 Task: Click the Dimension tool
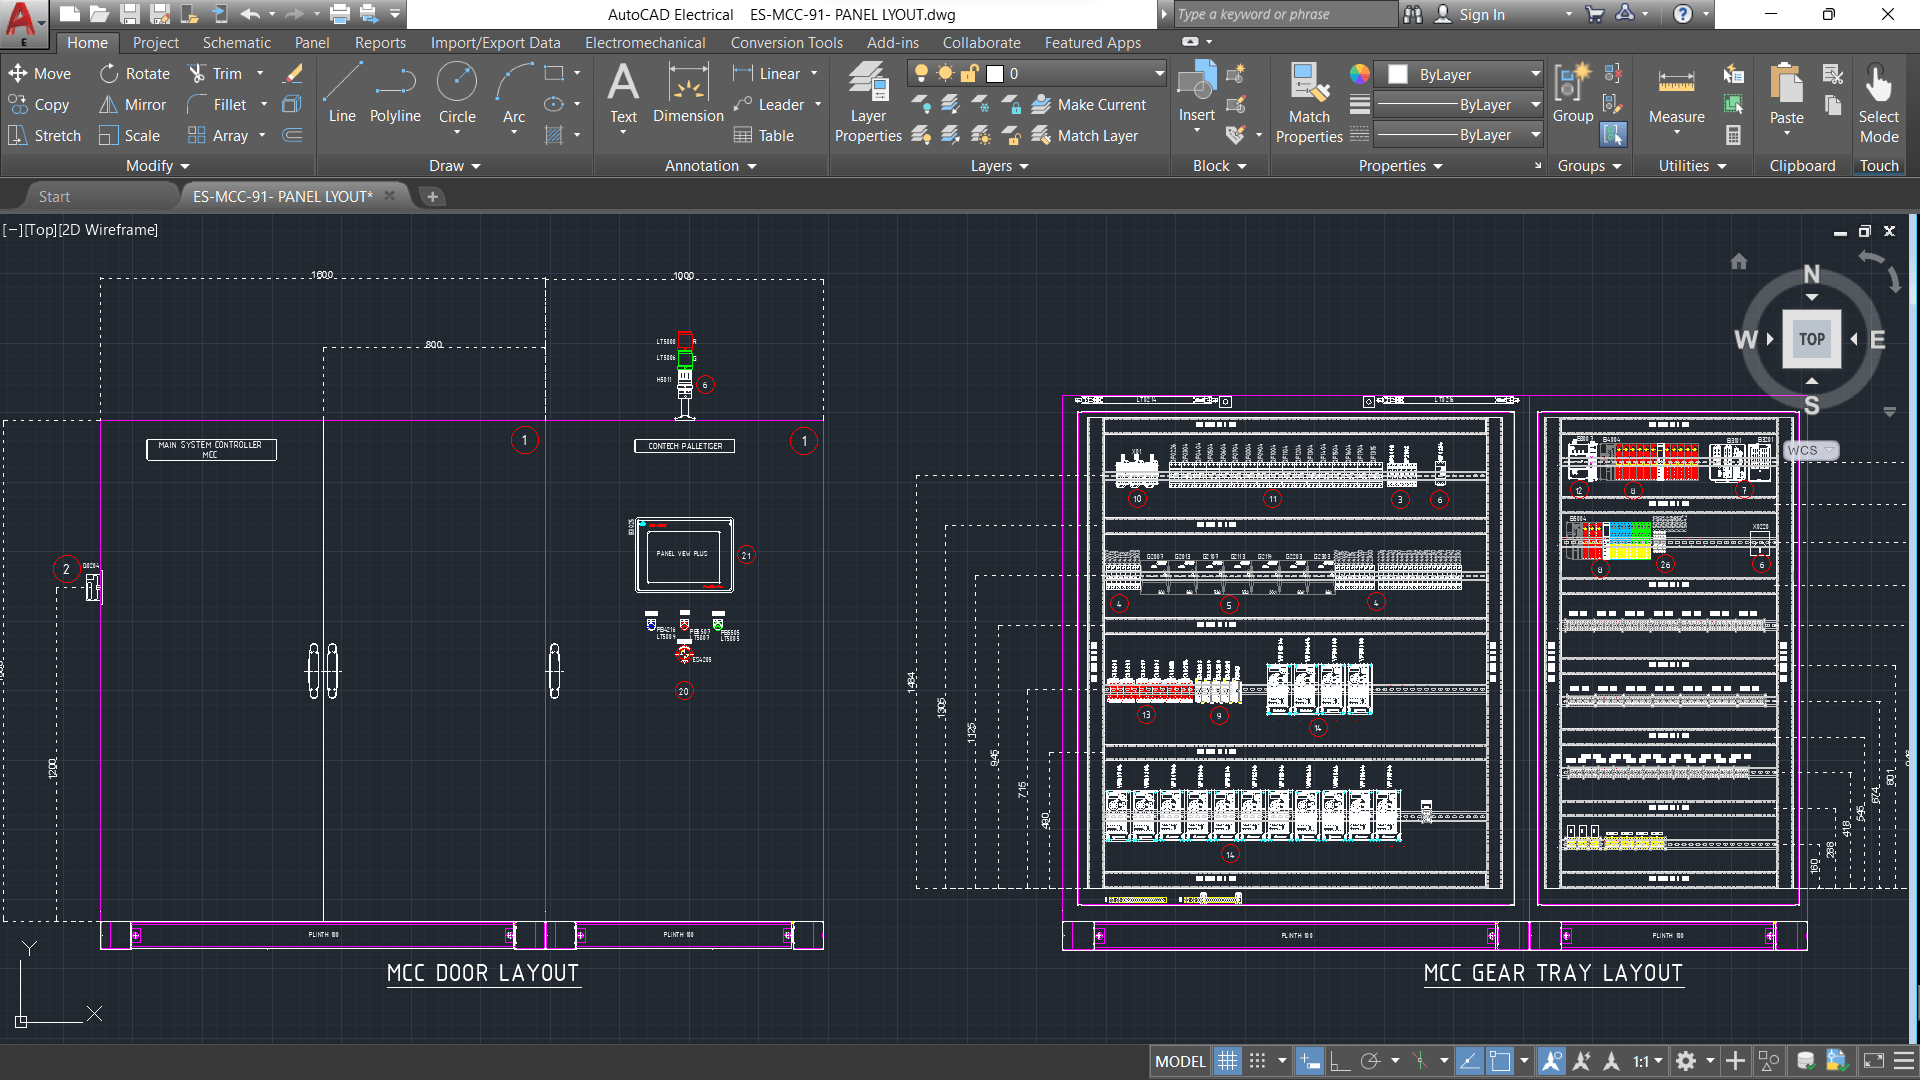pos(688,95)
